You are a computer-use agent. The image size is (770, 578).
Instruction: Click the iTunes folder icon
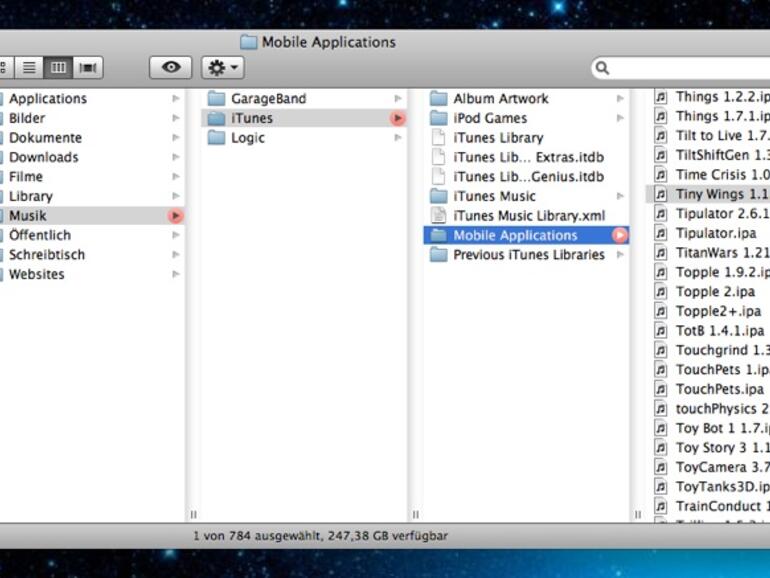[x=216, y=118]
